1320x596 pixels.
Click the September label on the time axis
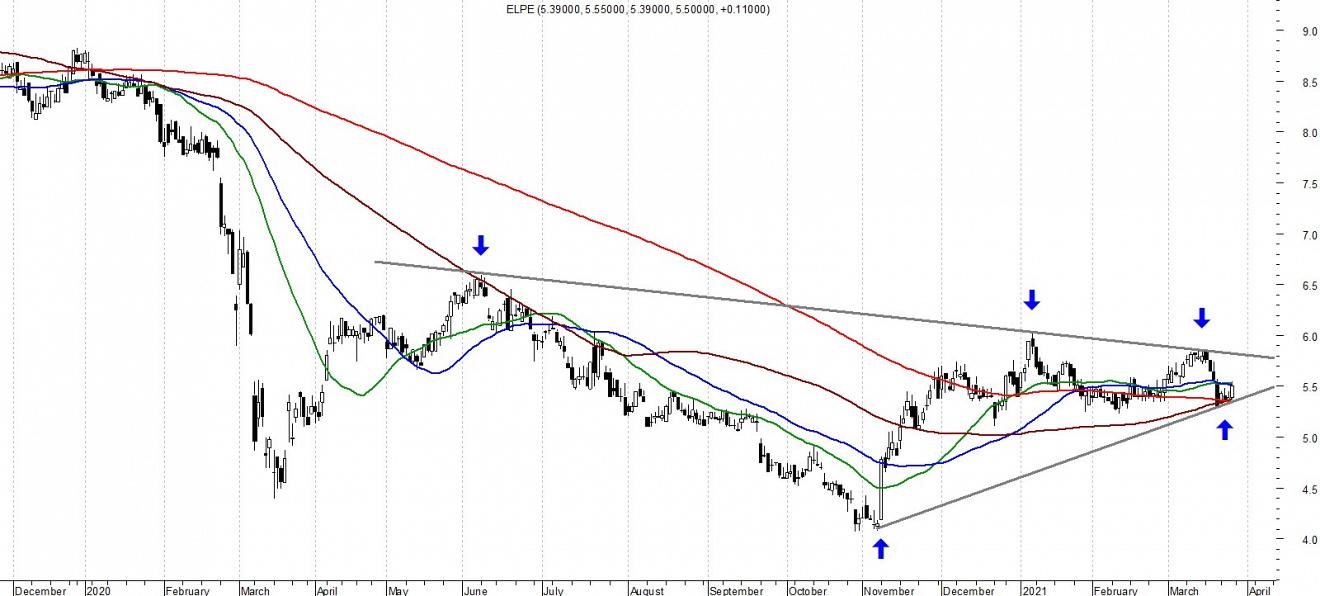736,590
